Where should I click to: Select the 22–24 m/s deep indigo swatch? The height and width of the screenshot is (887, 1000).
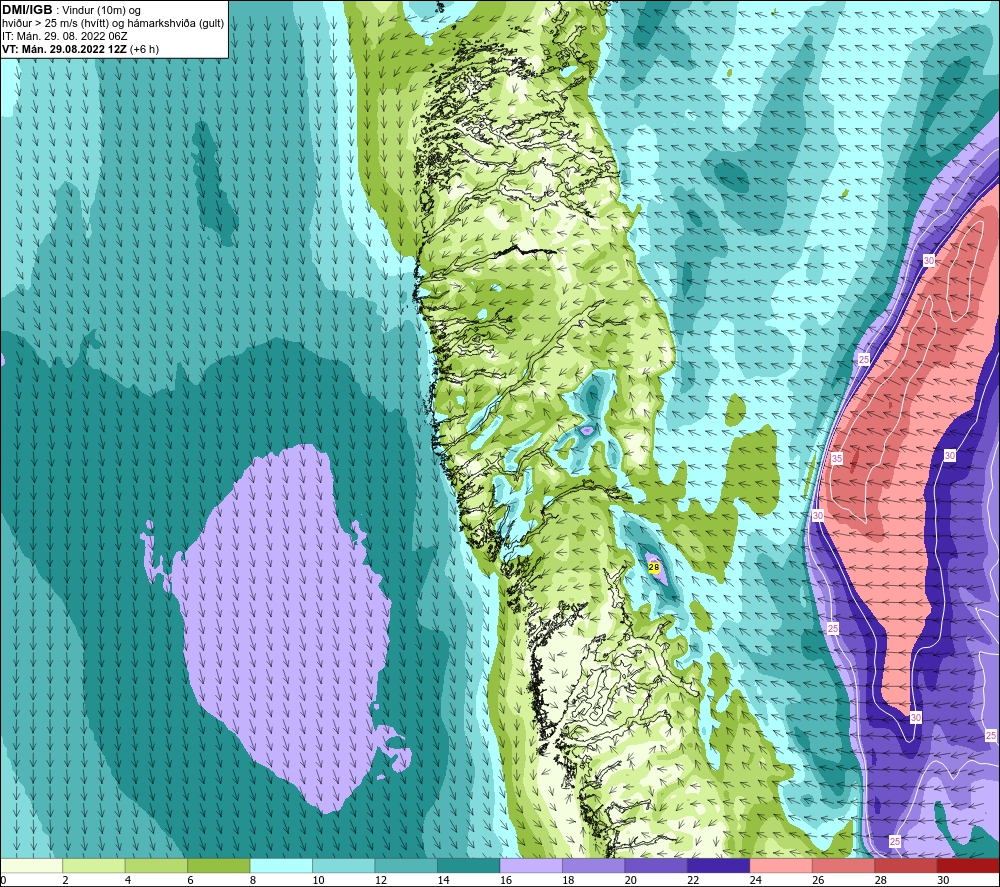pos(719,865)
